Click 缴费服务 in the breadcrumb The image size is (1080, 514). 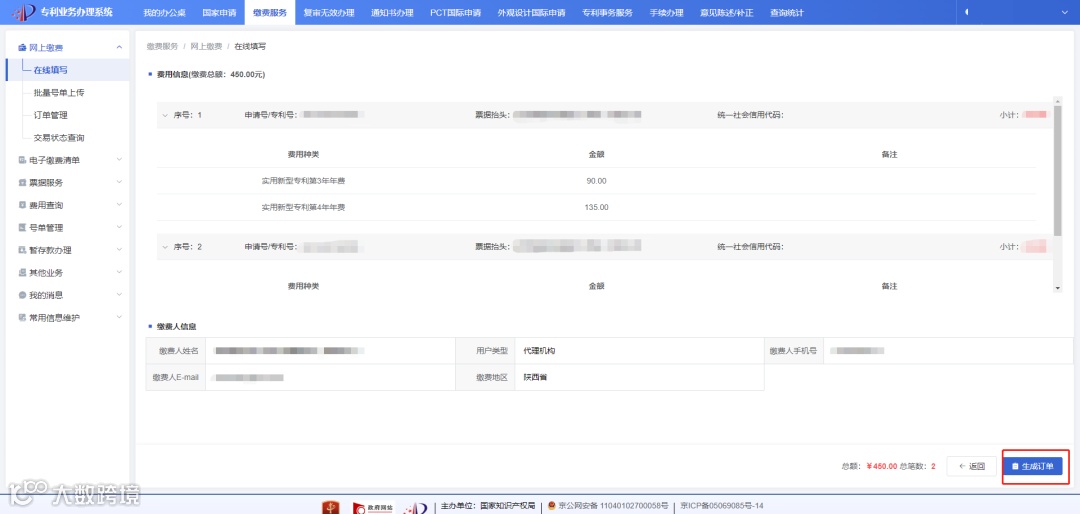coord(162,46)
